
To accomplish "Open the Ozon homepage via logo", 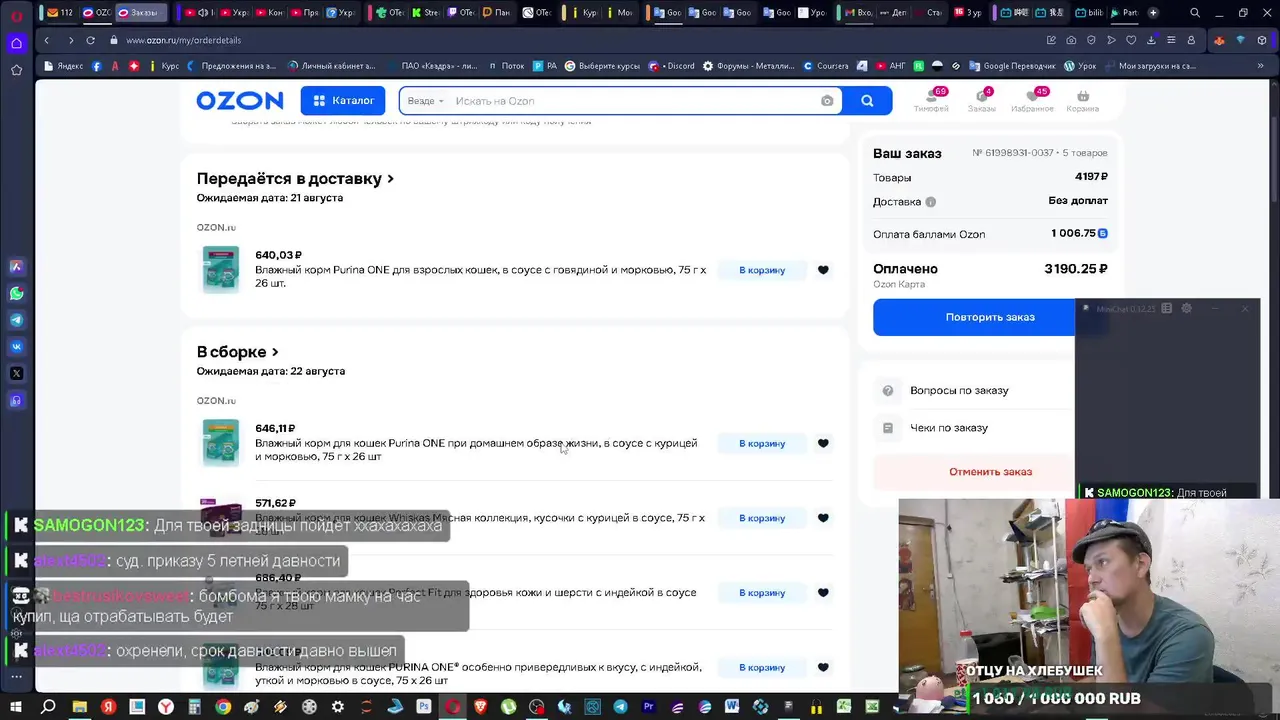I will [x=240, y=101].
